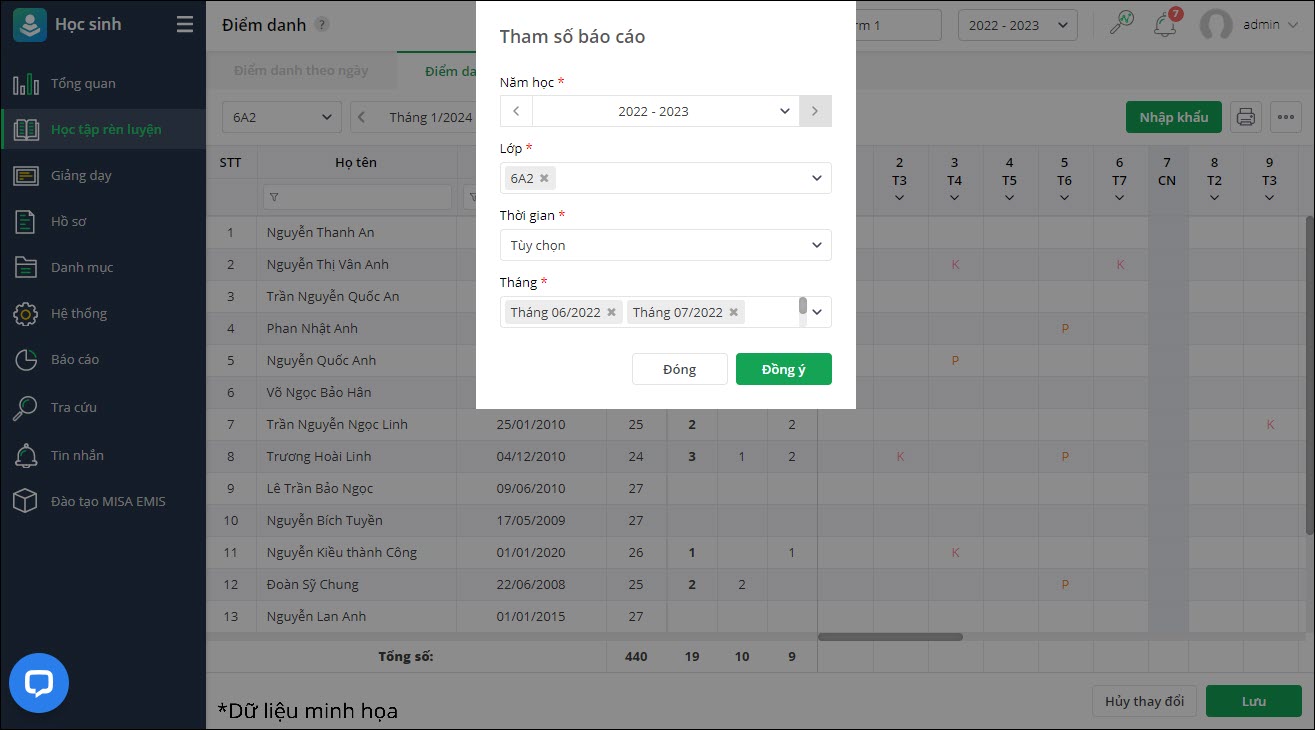
Task: Remove the 6A2 class tag
Action: click(544, 178)
